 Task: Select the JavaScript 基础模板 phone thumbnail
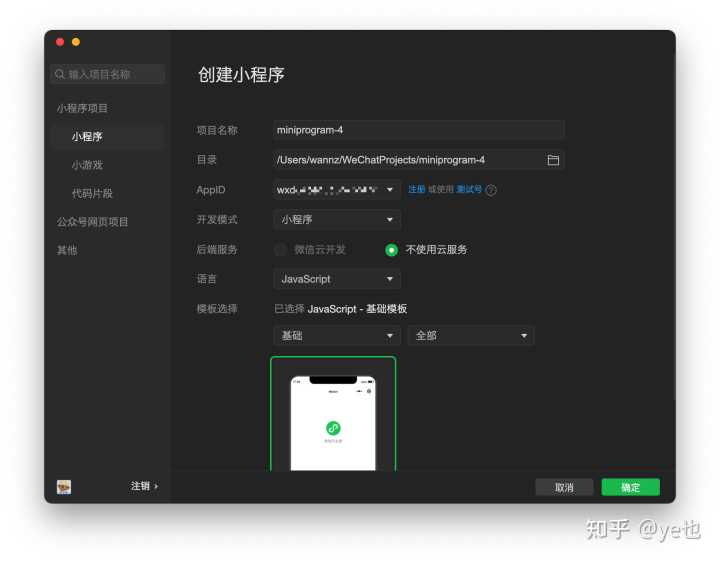333,414
